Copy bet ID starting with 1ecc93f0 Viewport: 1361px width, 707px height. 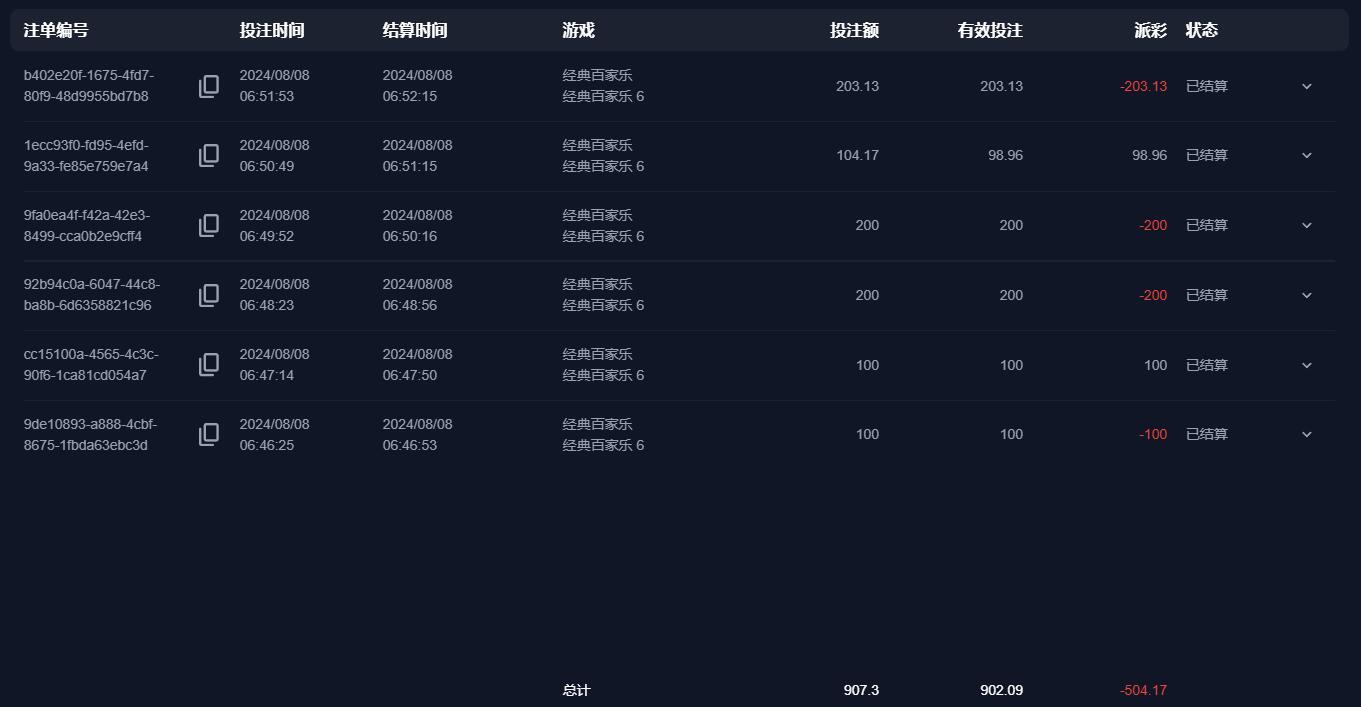point(208,155)
